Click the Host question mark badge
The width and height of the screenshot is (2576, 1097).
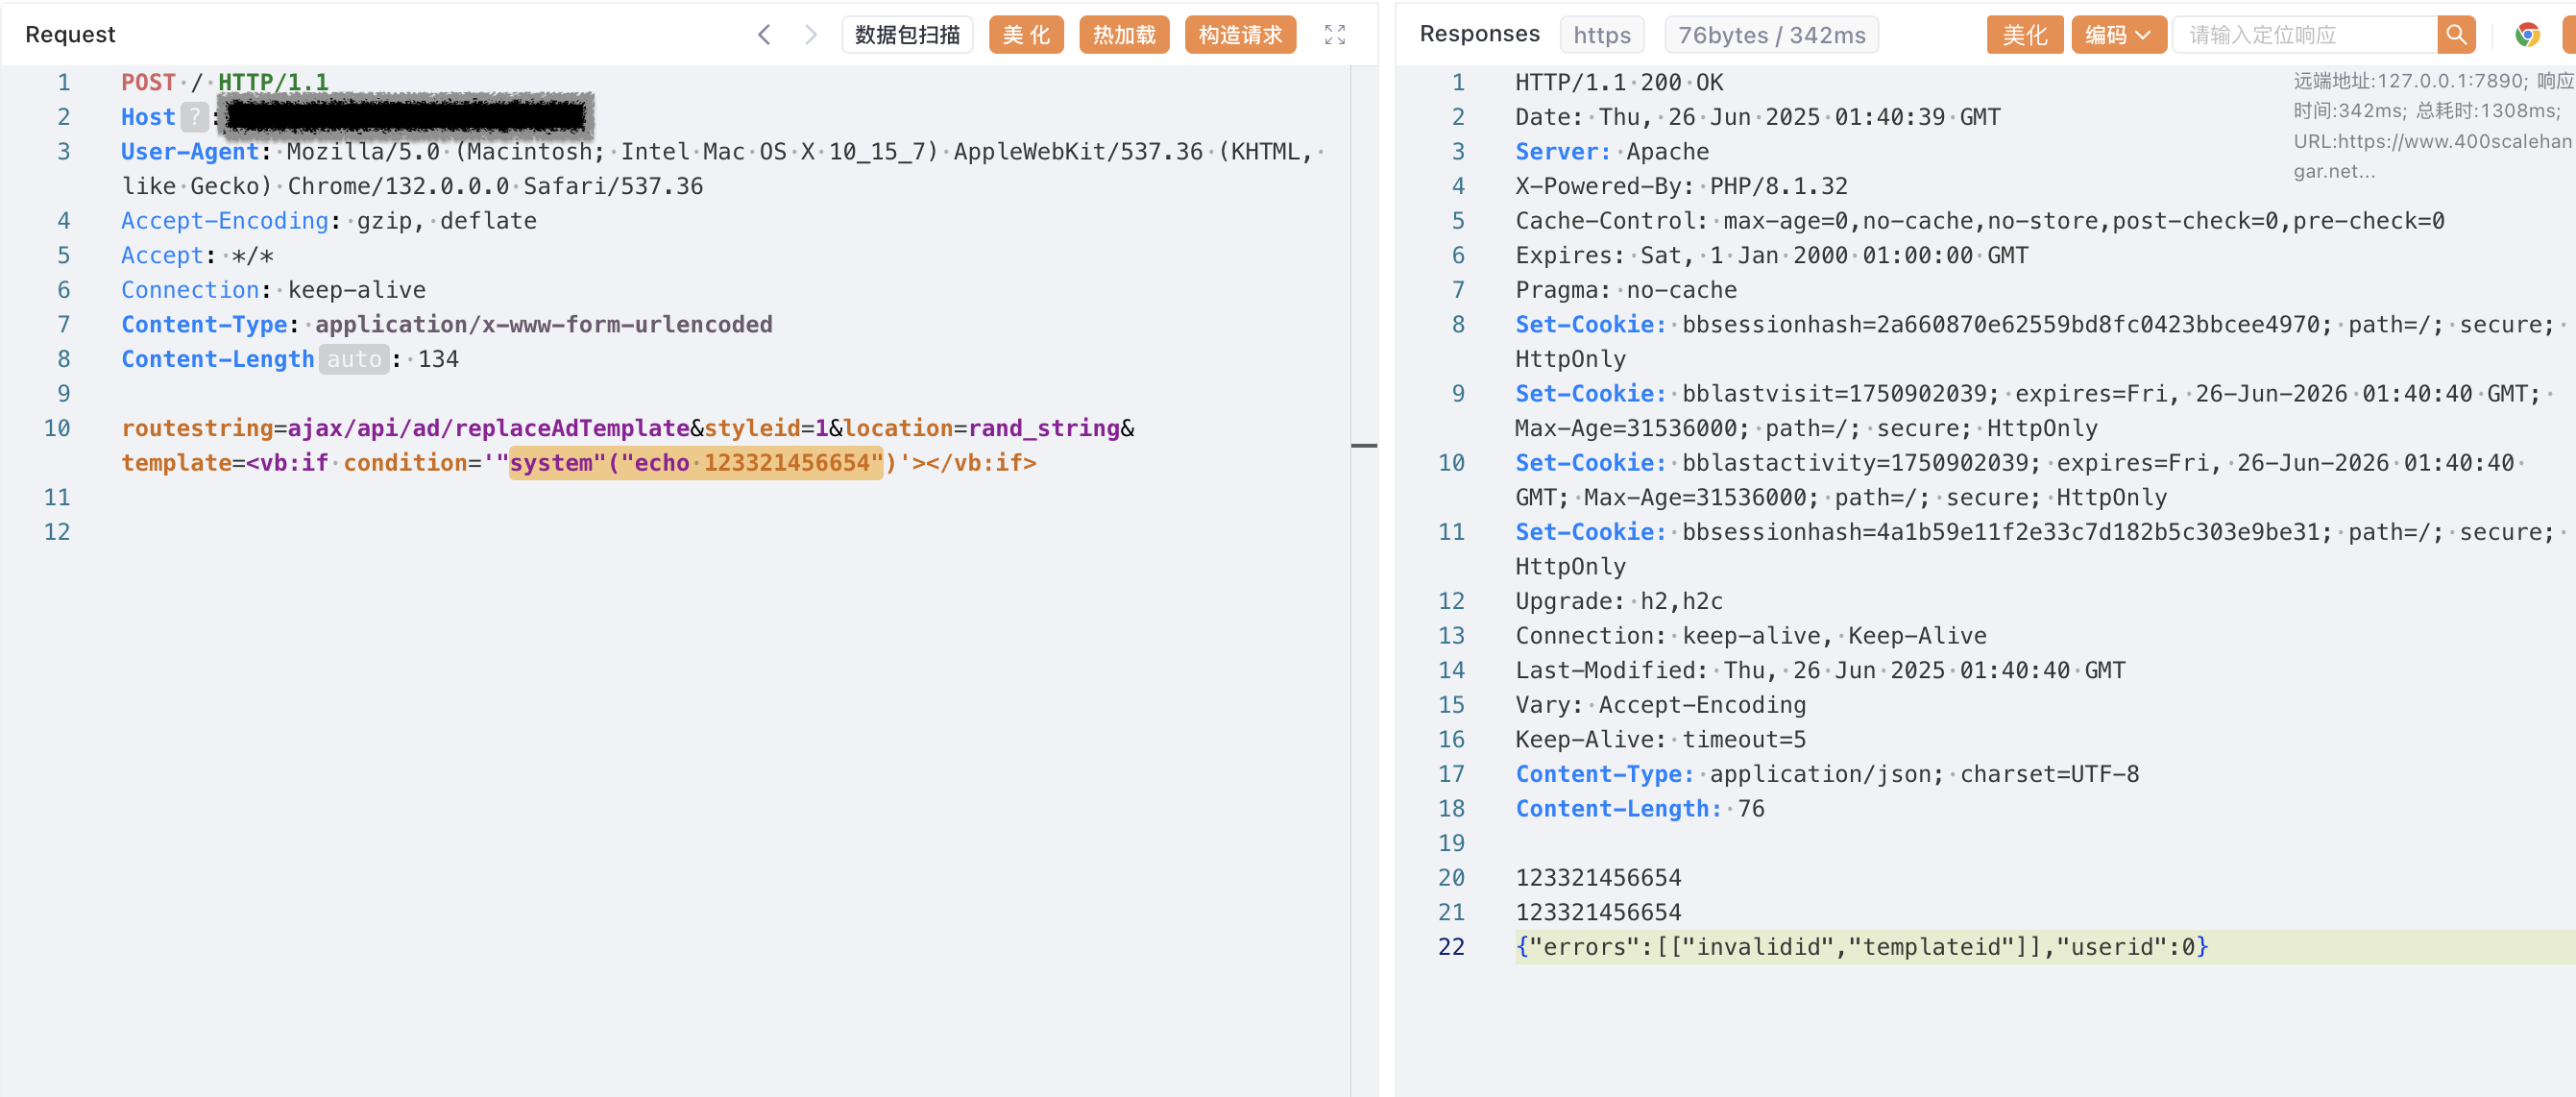tap(194, 117)
